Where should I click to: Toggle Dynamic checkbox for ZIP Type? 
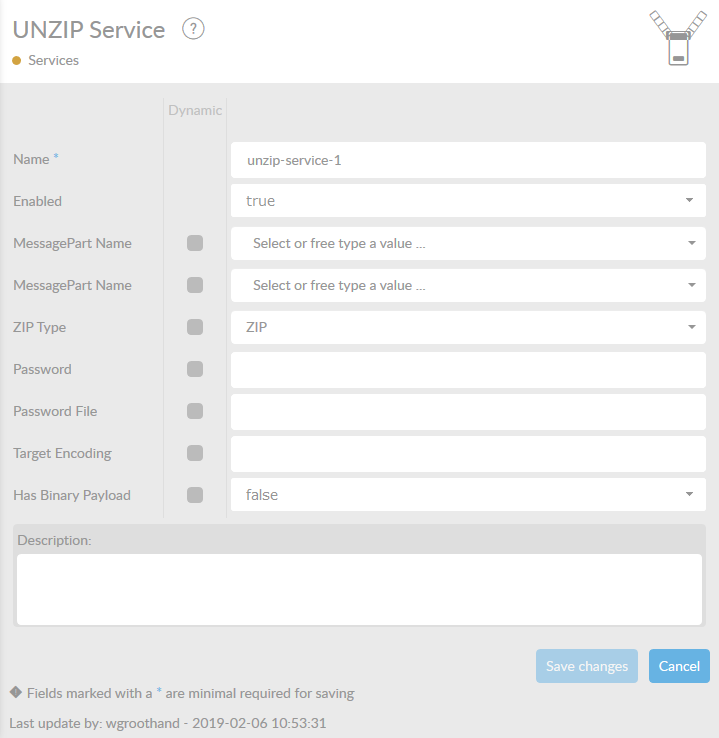pyautogui.click(x=195, y=327)
